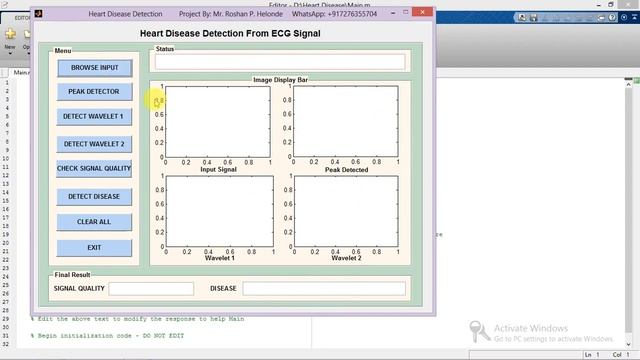Switch to the EDITOR ribbon tab
The height and width of the screenshot is (360, 640).
(x=22, y=18)
